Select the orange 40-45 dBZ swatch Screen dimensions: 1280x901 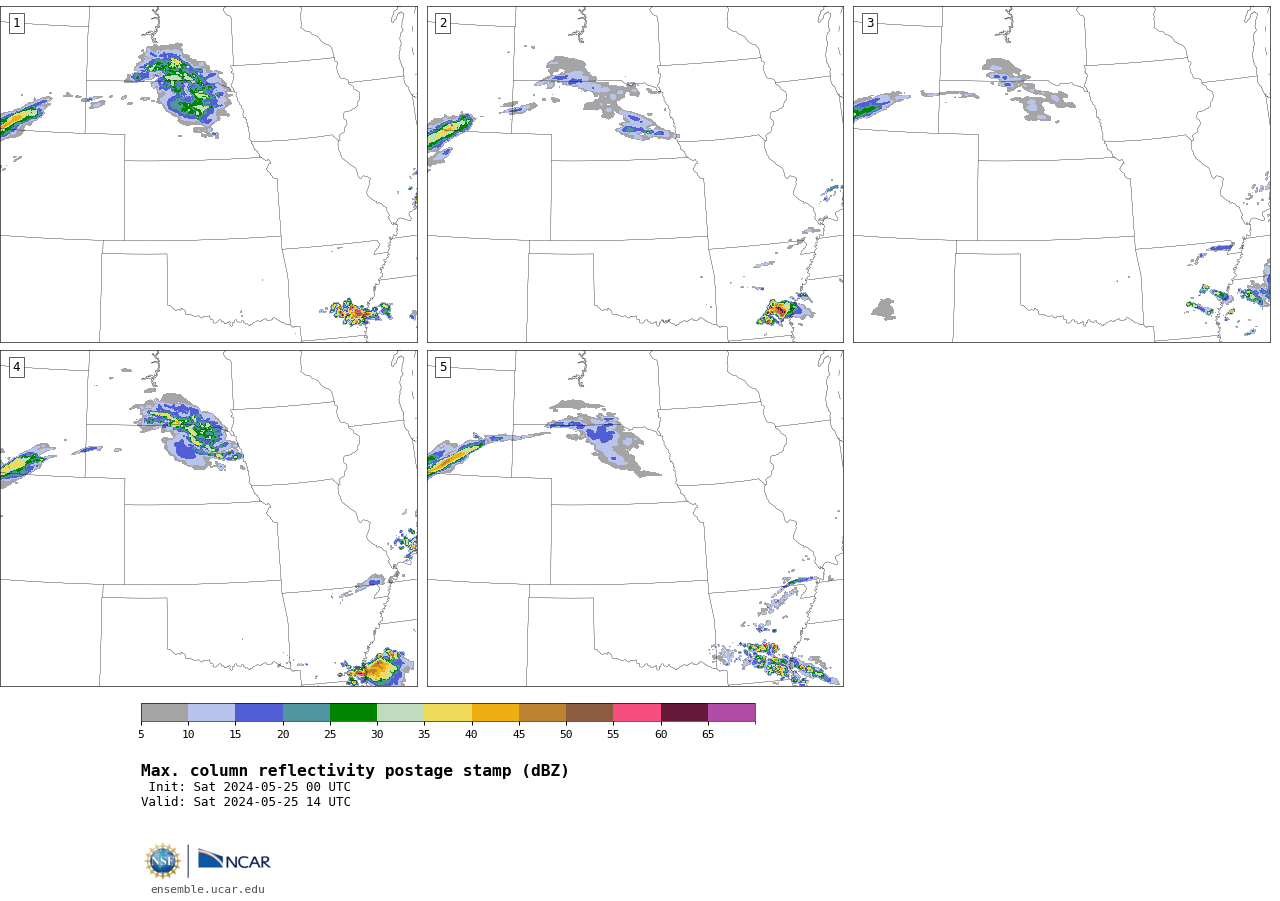[x=495, y=712]
